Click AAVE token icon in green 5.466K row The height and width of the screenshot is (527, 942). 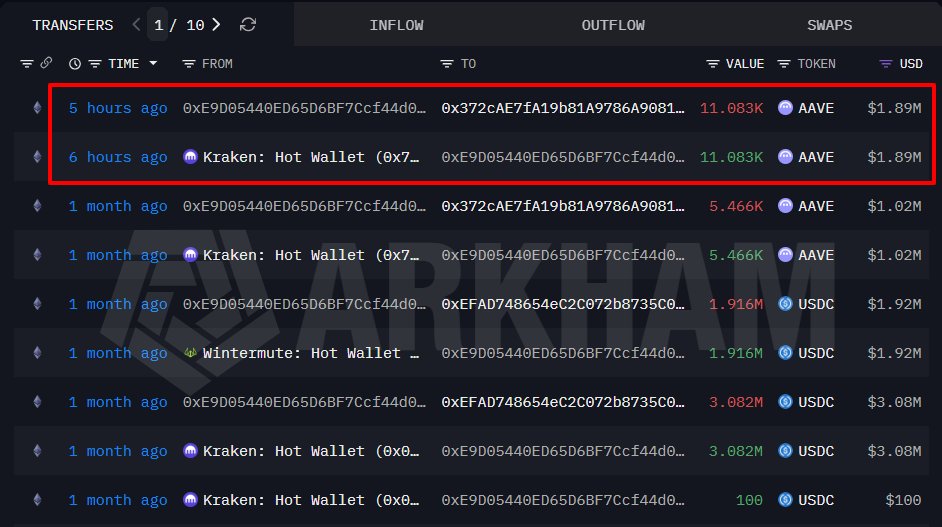click(785, 255)
